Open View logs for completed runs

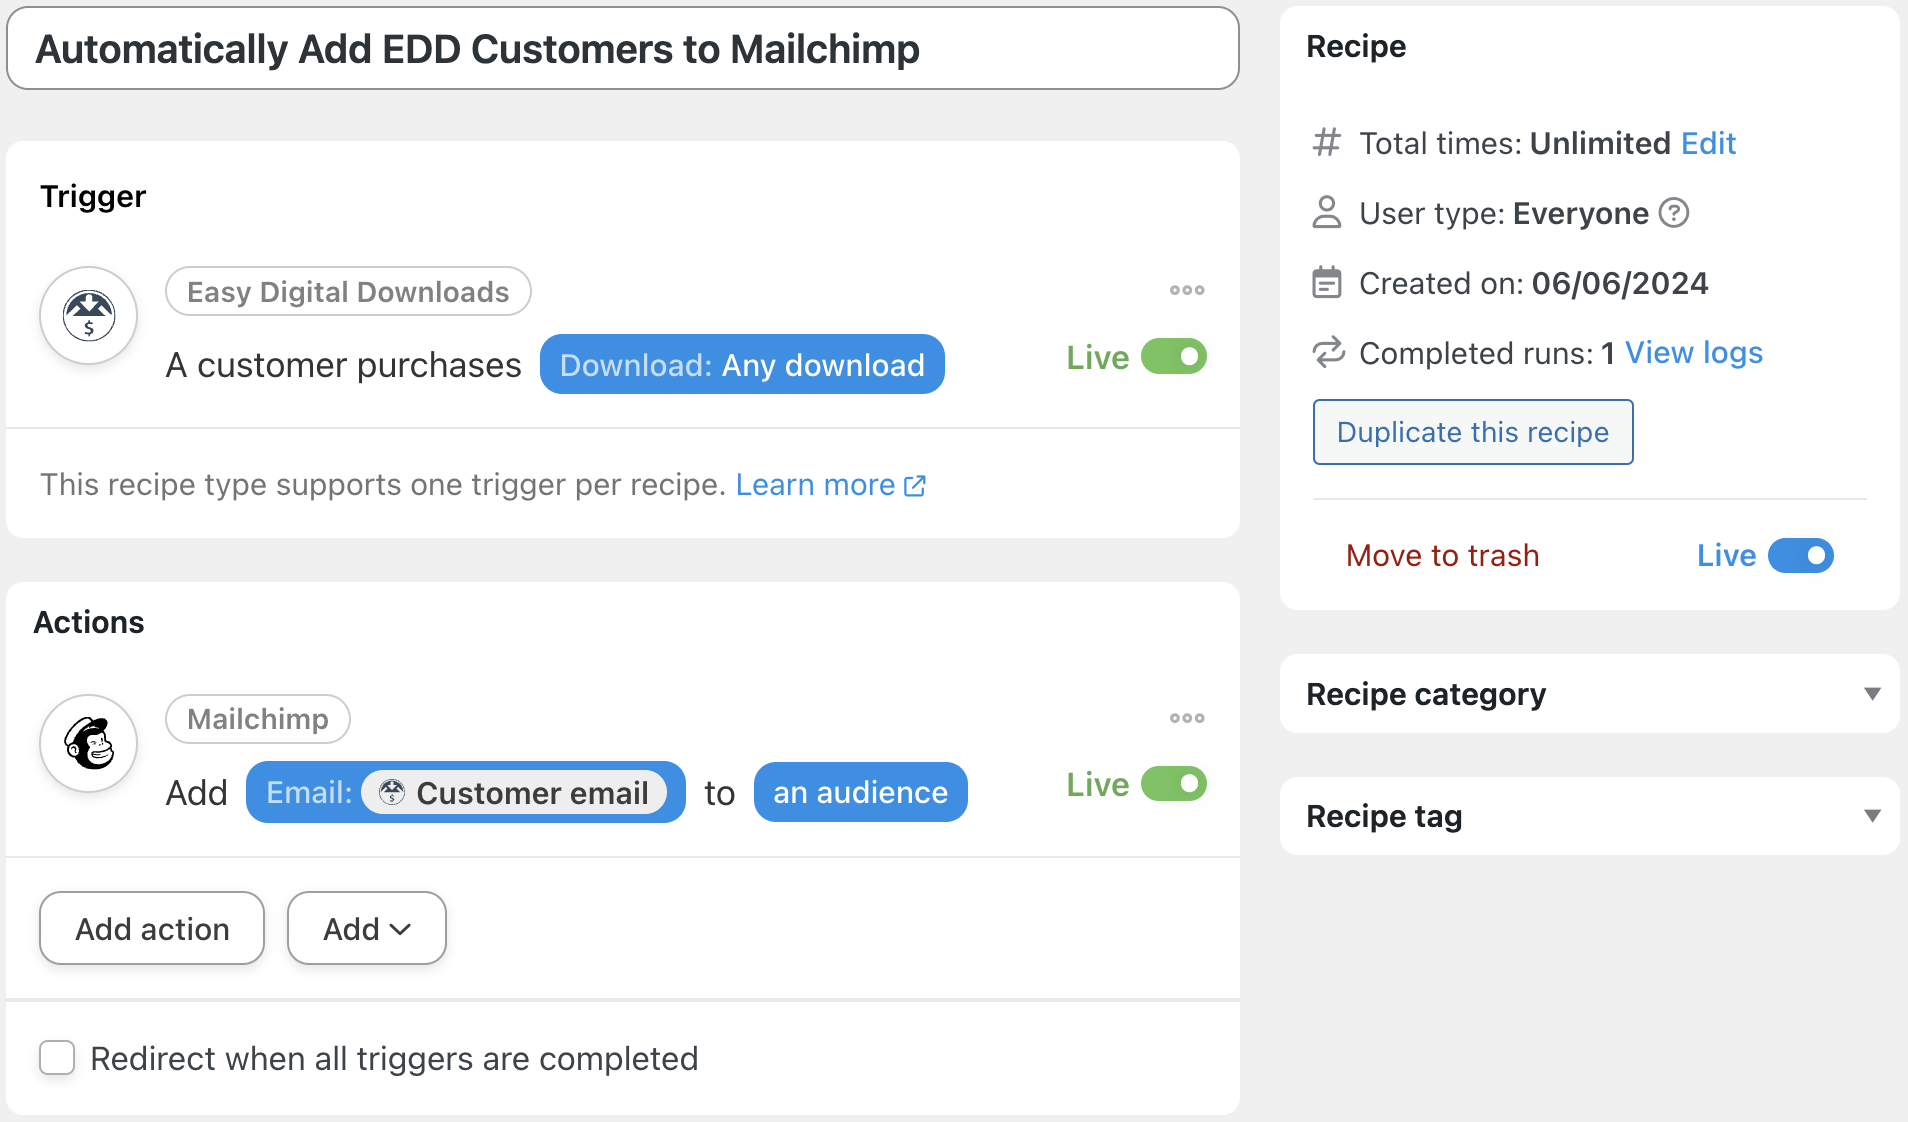click(x=1693, y=353)
